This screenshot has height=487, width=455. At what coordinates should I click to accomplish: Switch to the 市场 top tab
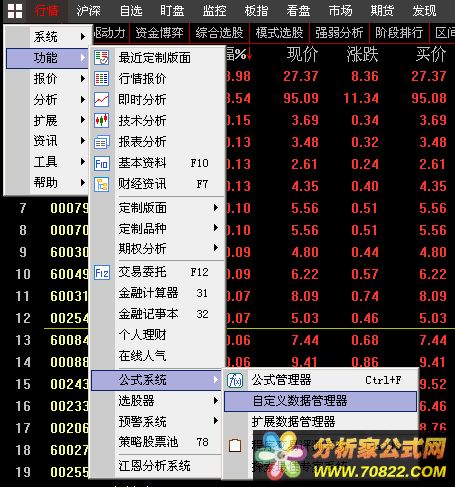pos(340,11)
